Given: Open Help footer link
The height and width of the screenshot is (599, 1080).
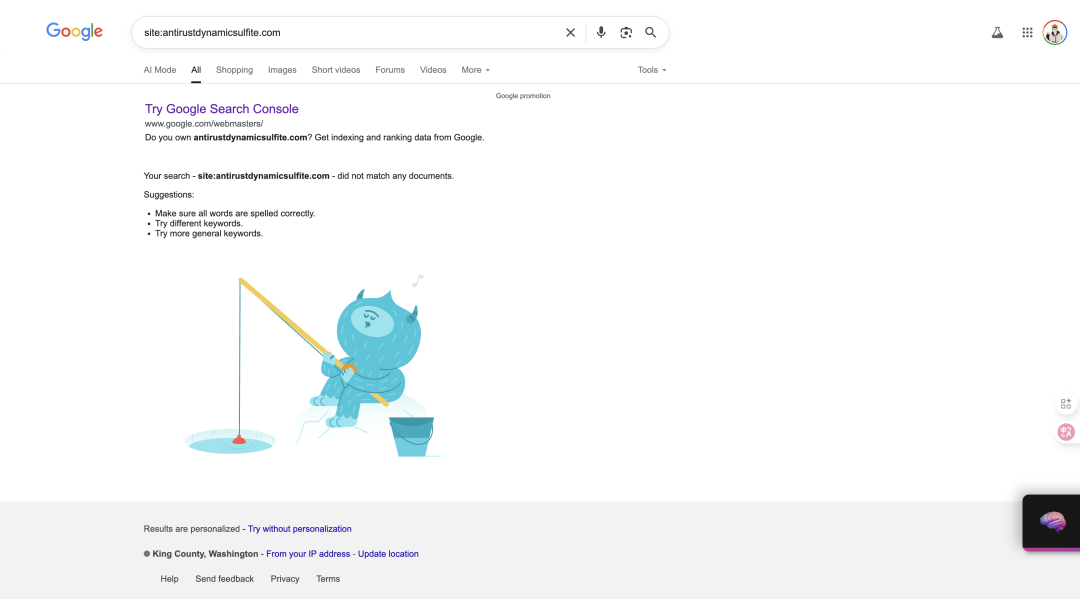Looking at the screenshot, I should (169, 579).
